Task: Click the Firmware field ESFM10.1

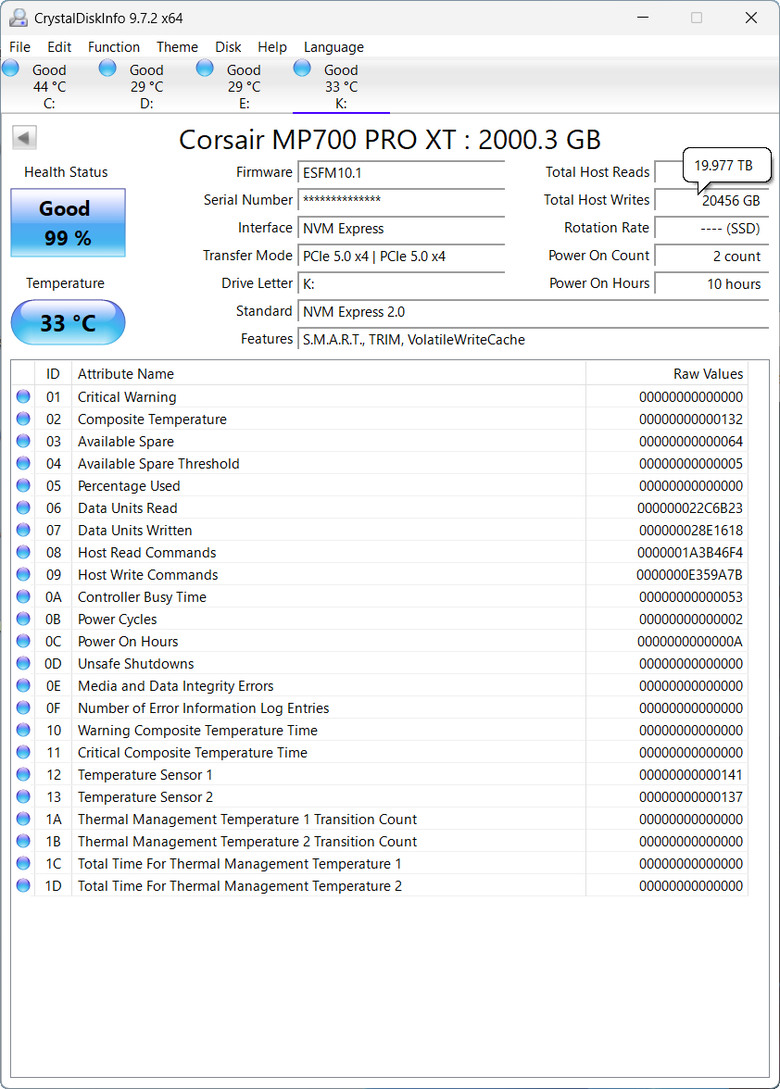Action: pyautogui.click(x=401, y=173)
